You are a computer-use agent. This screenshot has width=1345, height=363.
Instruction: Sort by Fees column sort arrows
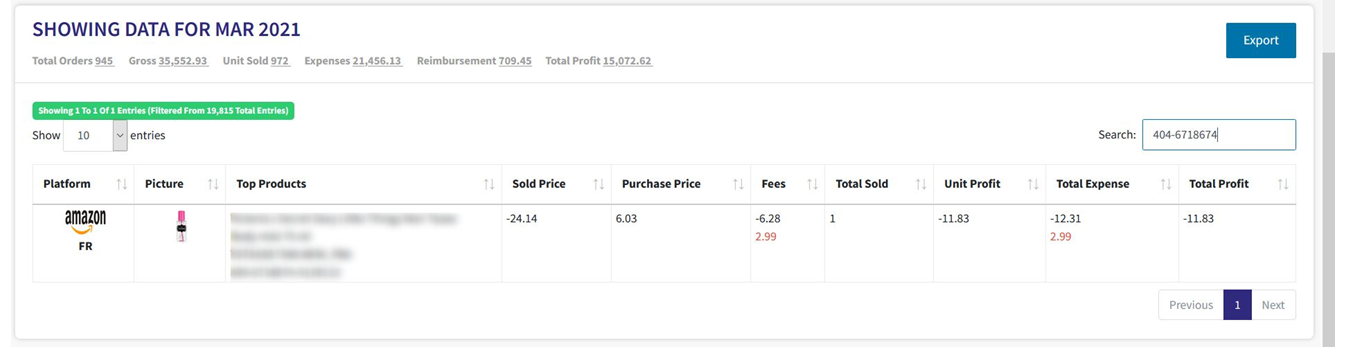click(x=813, y=184)
